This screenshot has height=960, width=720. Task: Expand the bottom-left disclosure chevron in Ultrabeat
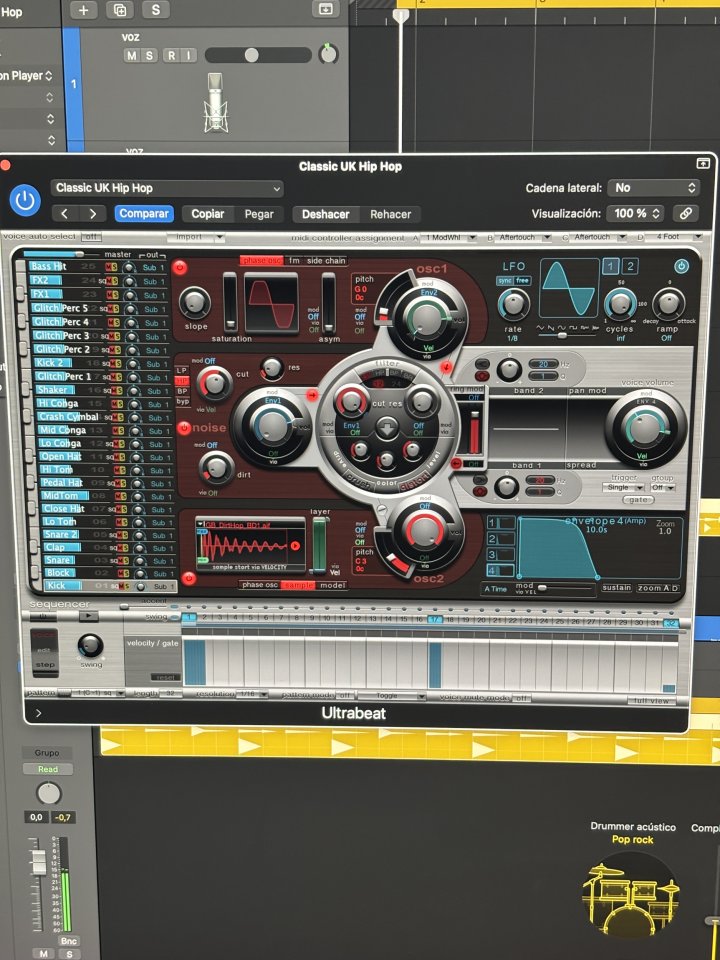(x=39, y=713)
